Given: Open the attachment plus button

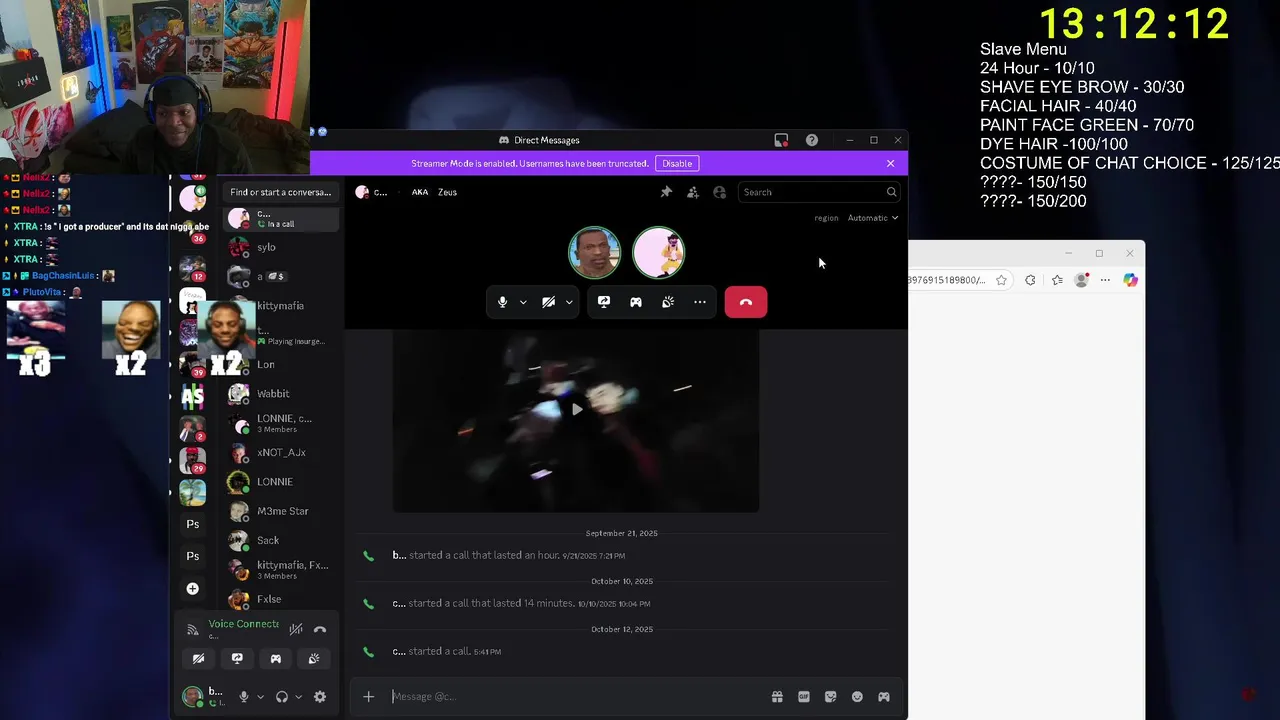Looking at the screenshot, I should click(x=368, y=697).
